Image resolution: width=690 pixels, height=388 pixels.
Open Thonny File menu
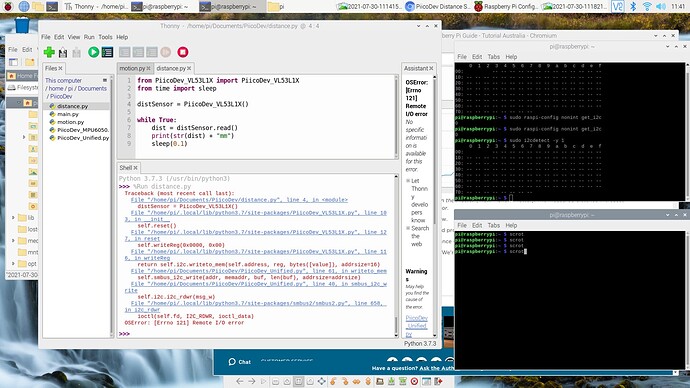46,37
